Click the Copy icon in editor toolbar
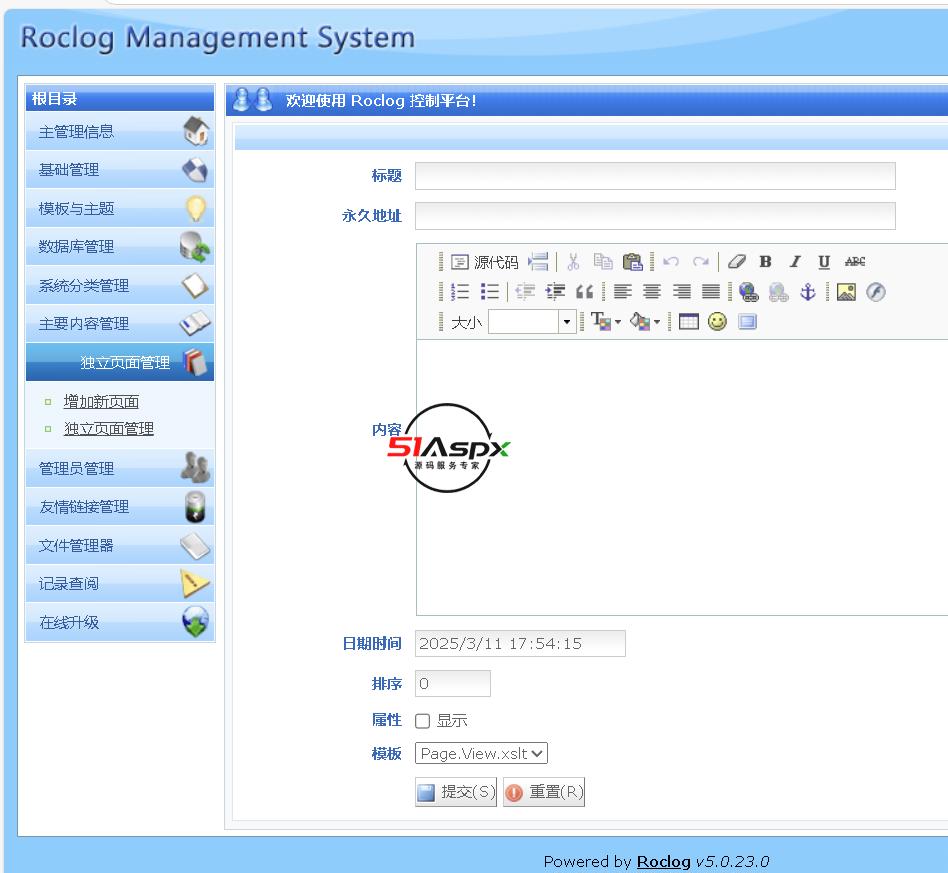This screenshot has width=948, height=873. click(603, 262)
